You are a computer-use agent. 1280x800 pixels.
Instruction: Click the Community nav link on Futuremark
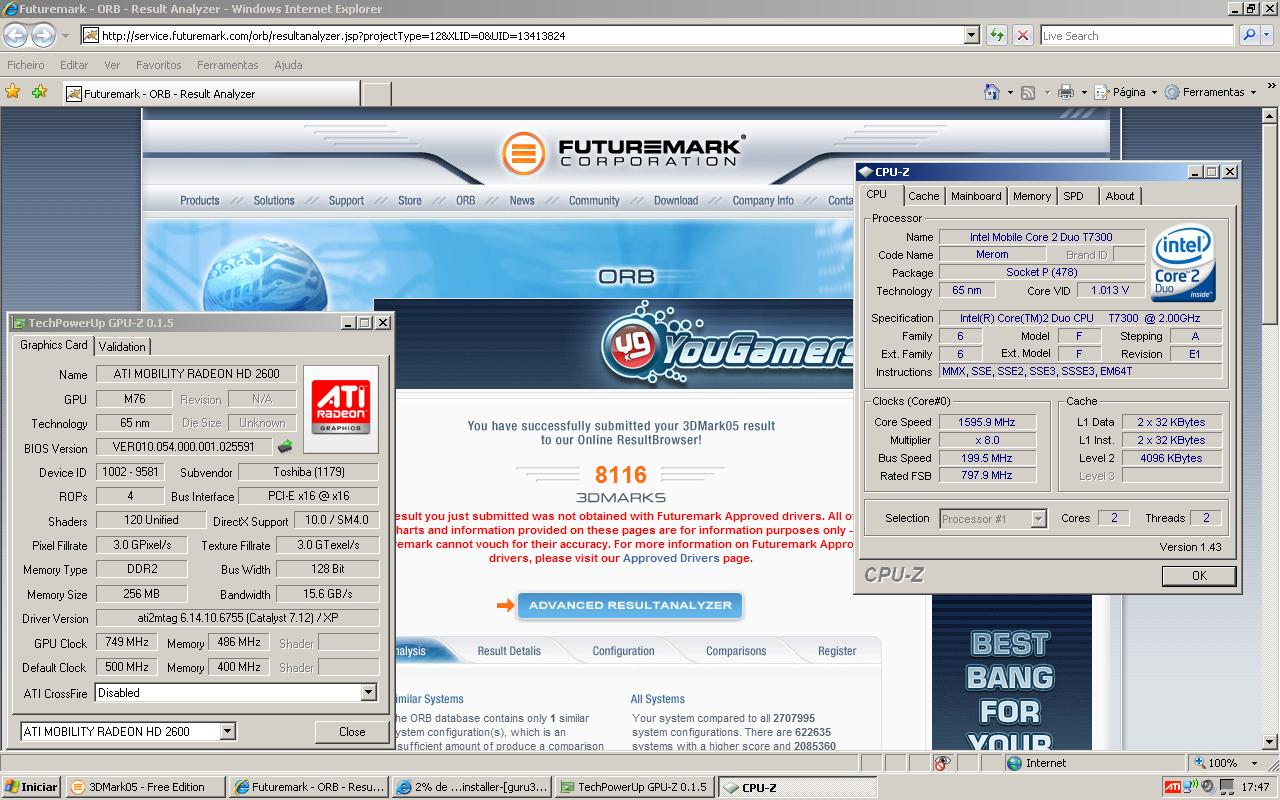pyautogui.click(x=594, y=200)
